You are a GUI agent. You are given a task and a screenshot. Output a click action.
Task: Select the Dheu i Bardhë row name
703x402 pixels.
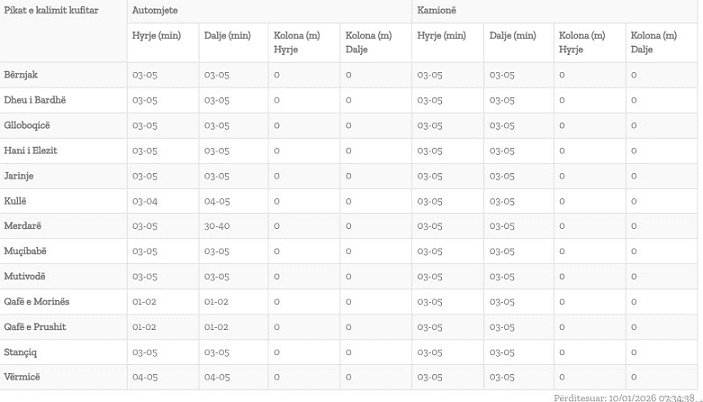35,100
